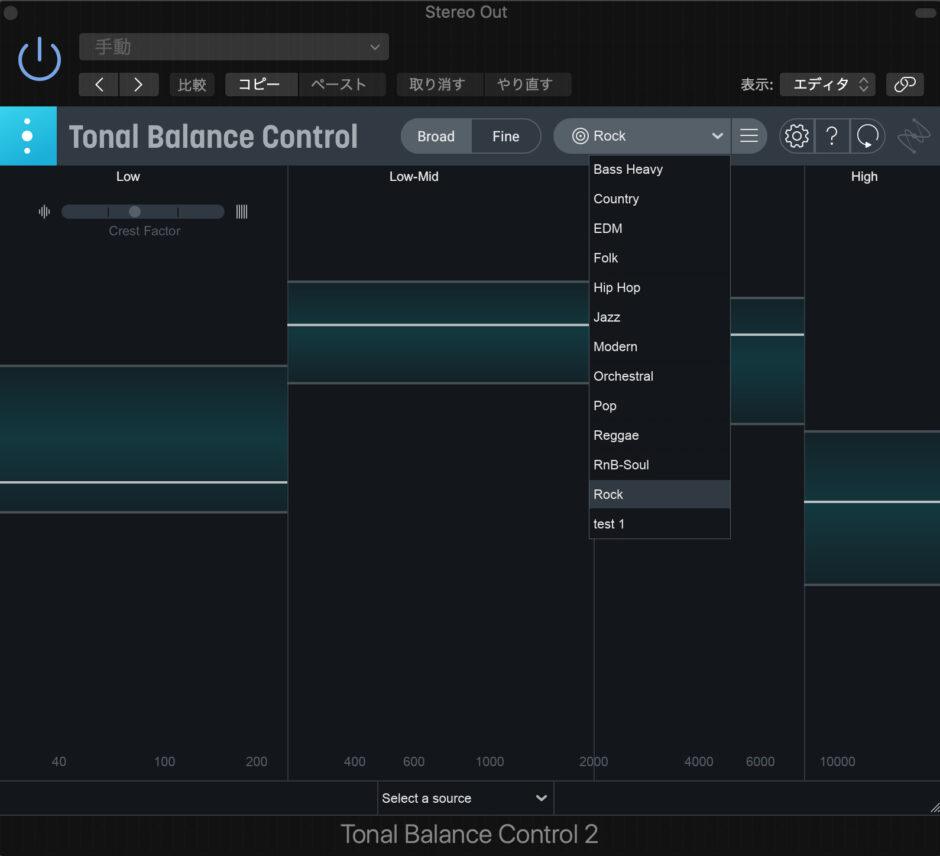The image size is (940, 856).
Task: Open the Help panel via question mark icon
Action: [832, 135]
